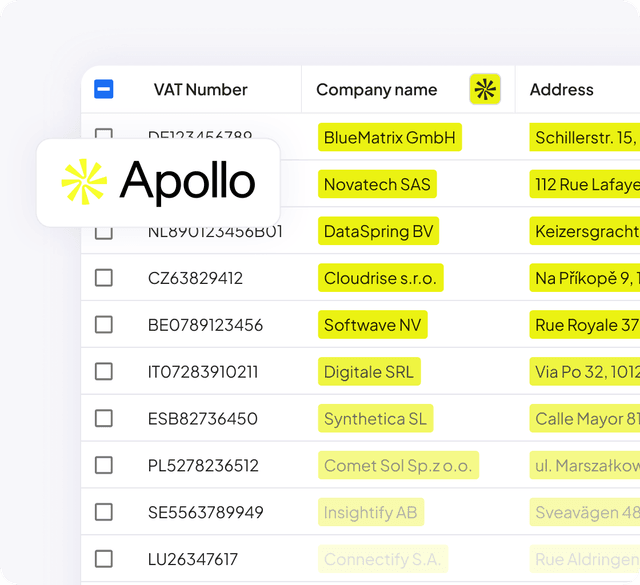Toggle the select-all checkbox in table header
The width and height of the screenshot is (640, 585).
click(x=104, y=89)
